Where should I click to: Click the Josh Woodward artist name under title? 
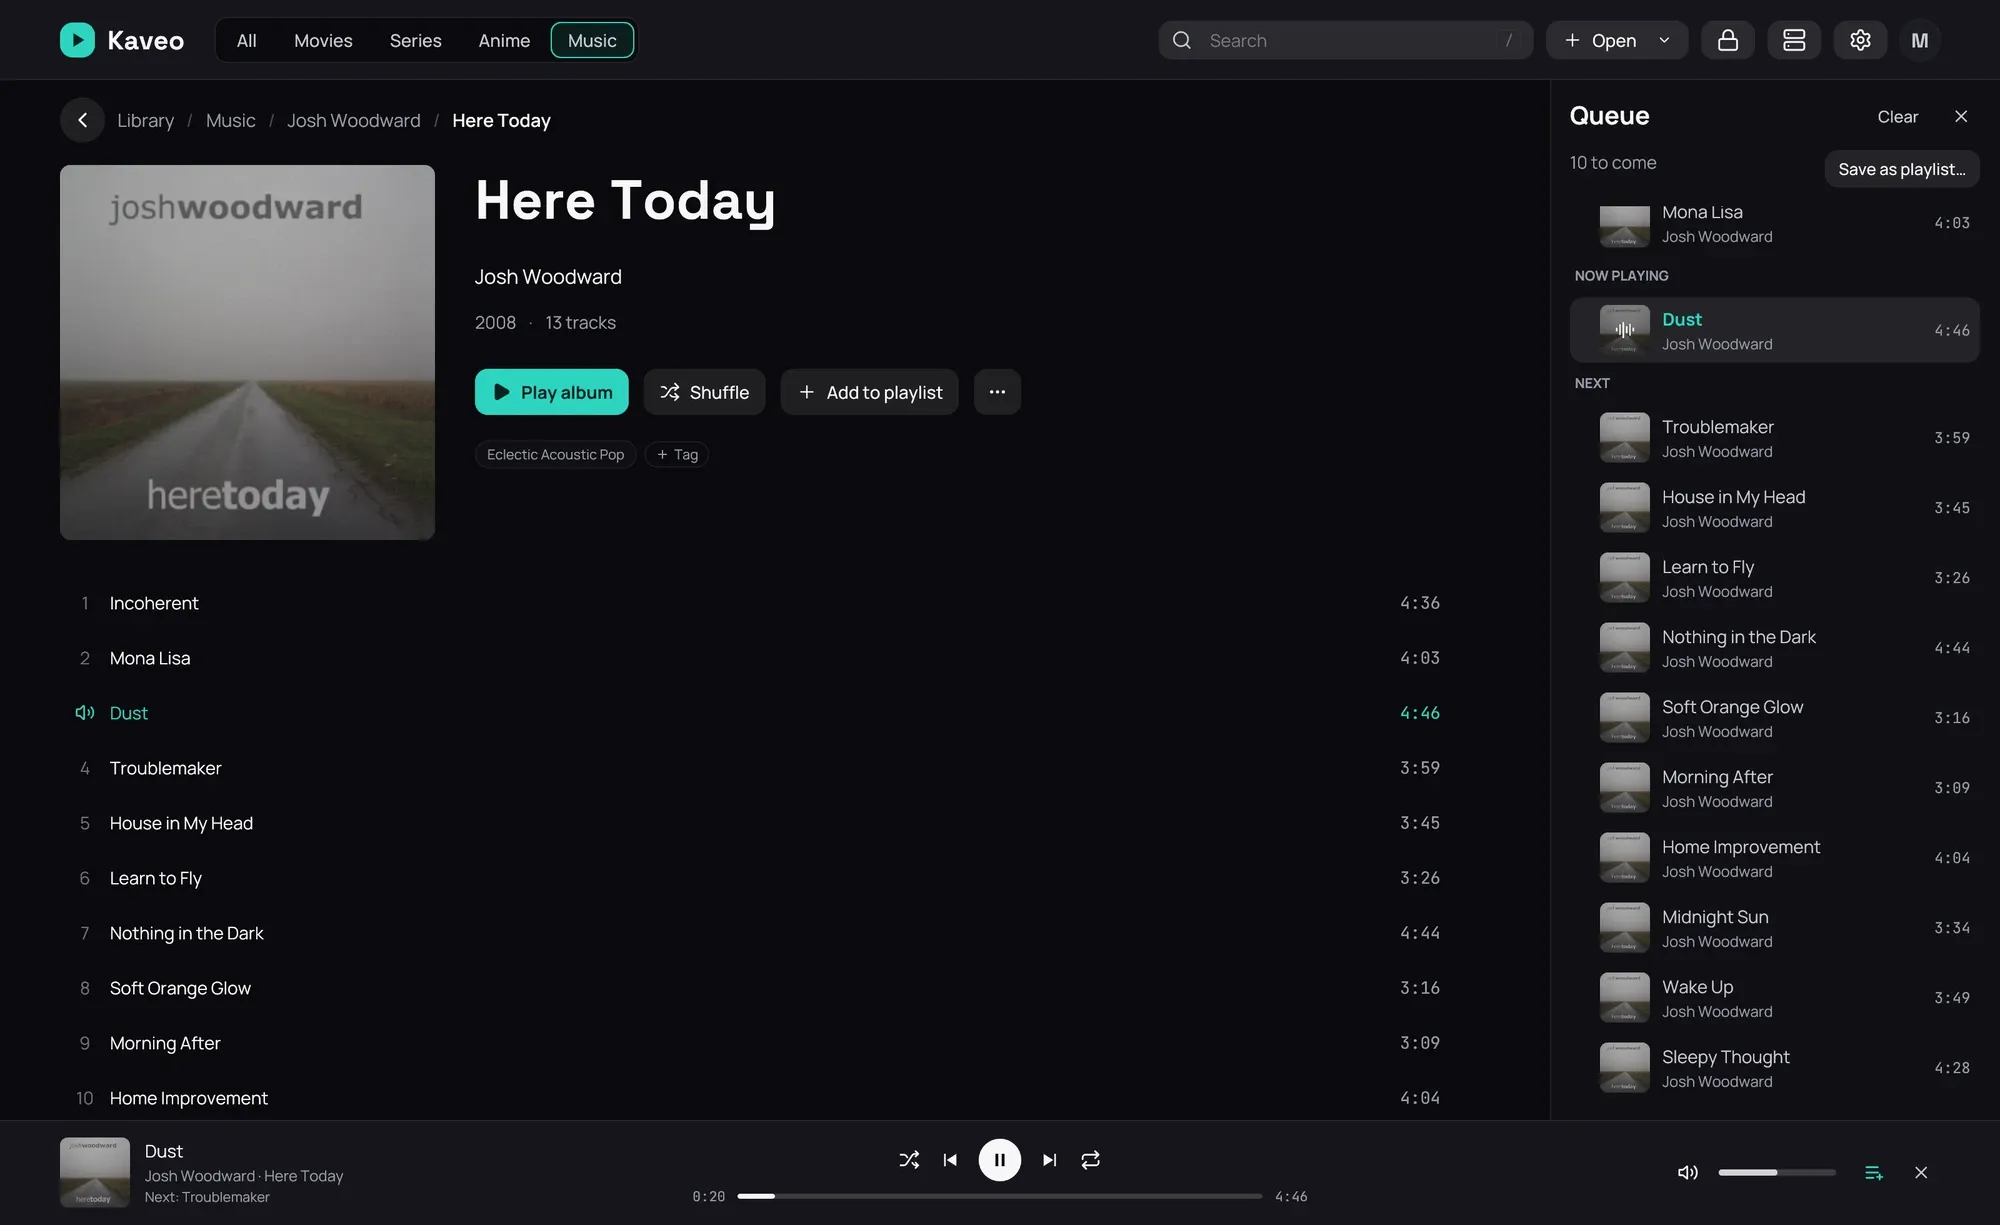coord(548,277)
